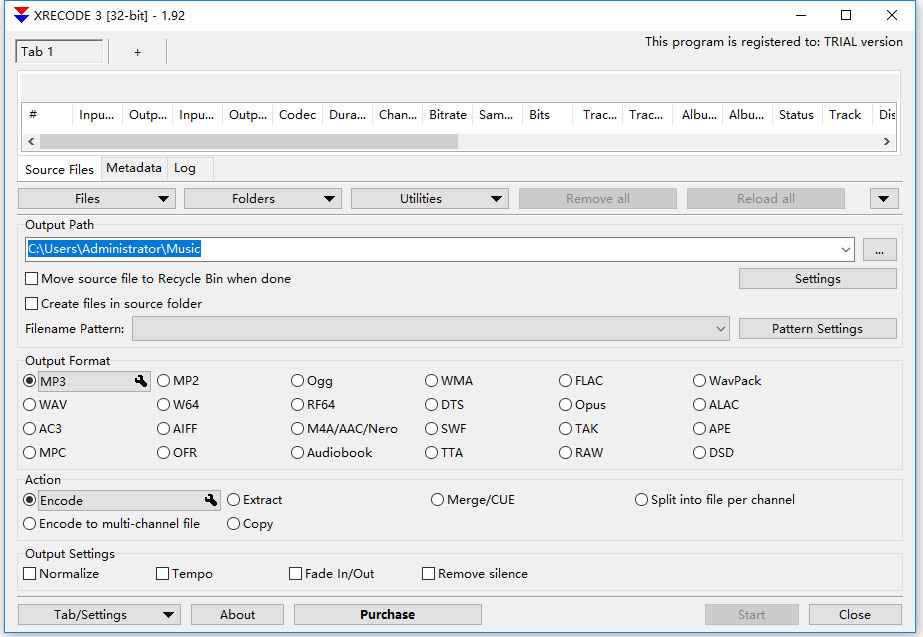Click the Track column header

845,115
